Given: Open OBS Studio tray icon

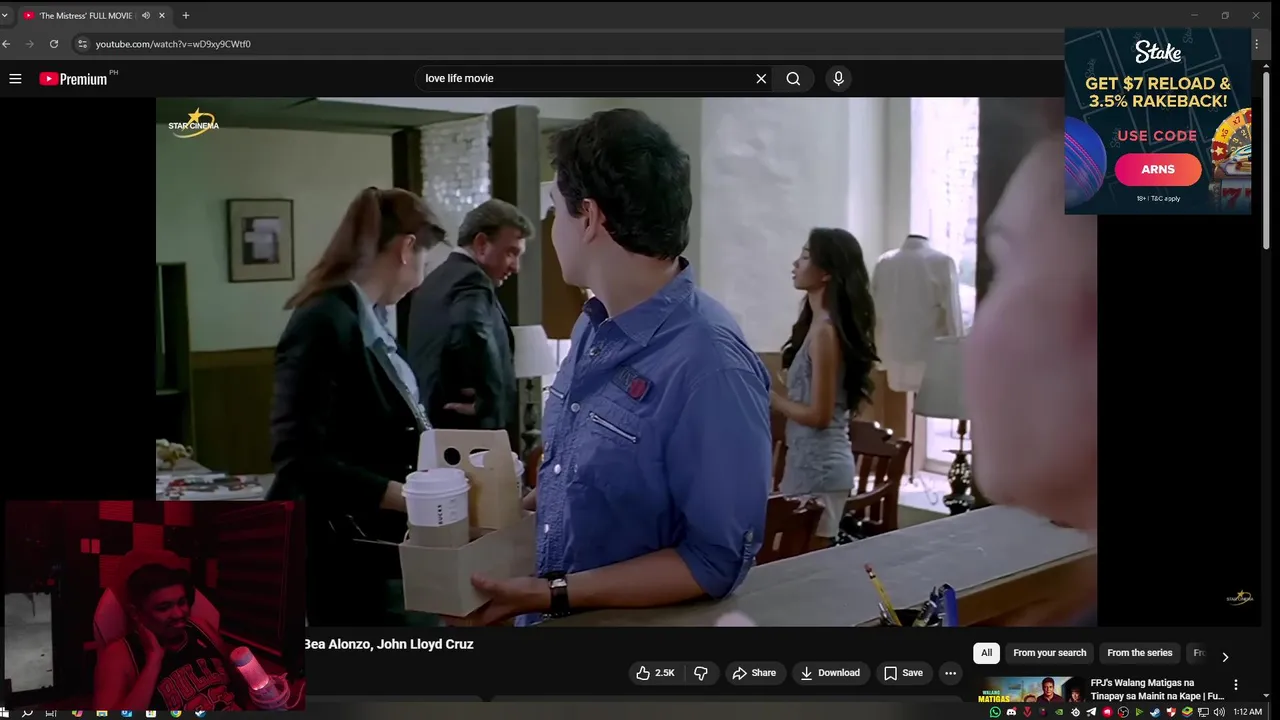Looking at the screenshot, I should pyautogui.click(x=1123, y=712).
